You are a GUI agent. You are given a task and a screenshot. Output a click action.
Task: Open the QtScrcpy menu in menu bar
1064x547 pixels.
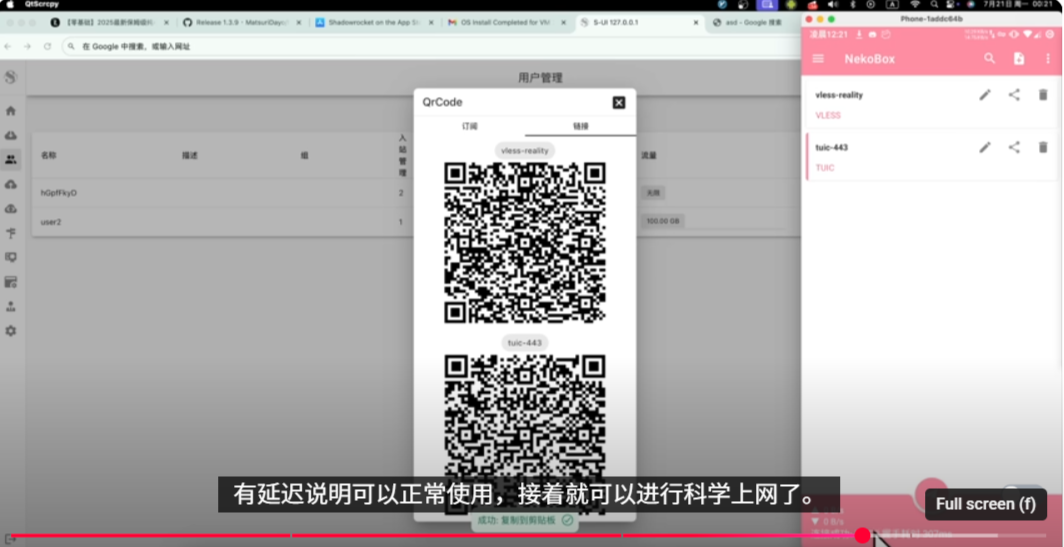point(42,4)
